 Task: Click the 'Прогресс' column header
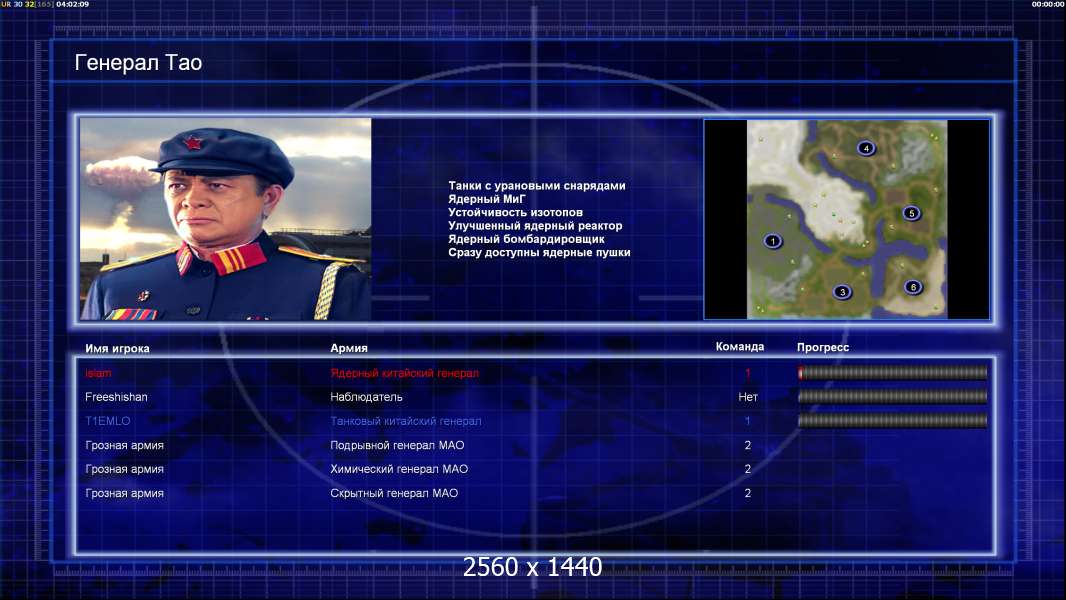coord(823,347)
